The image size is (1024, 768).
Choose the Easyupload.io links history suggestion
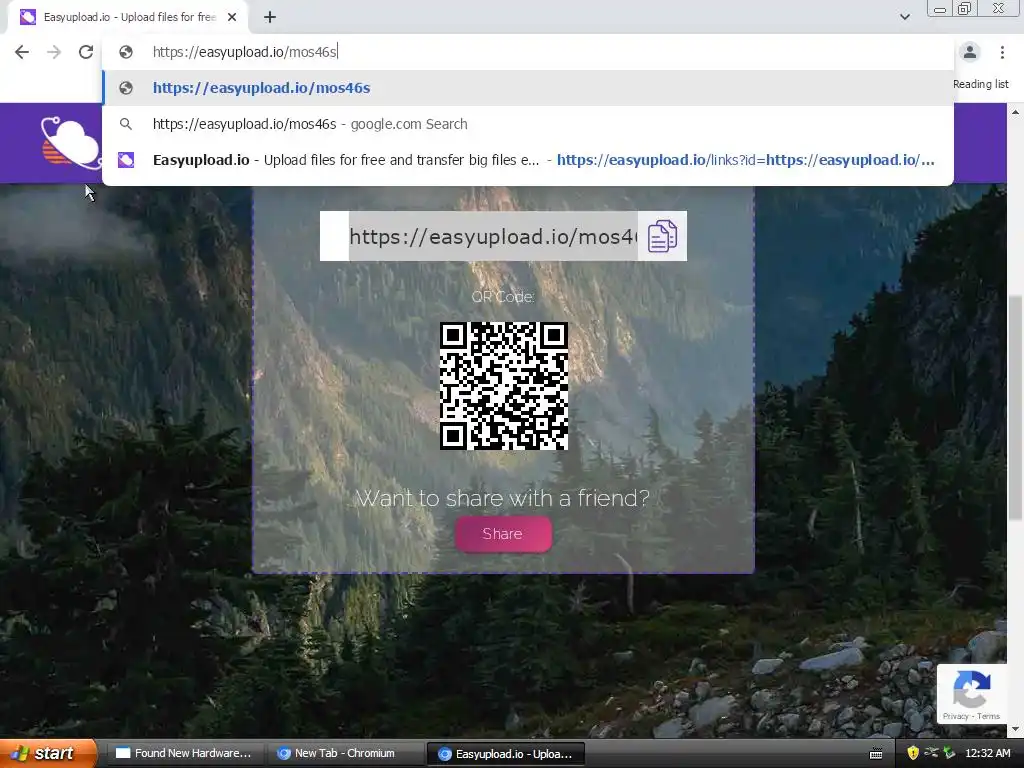pos(528,160)
